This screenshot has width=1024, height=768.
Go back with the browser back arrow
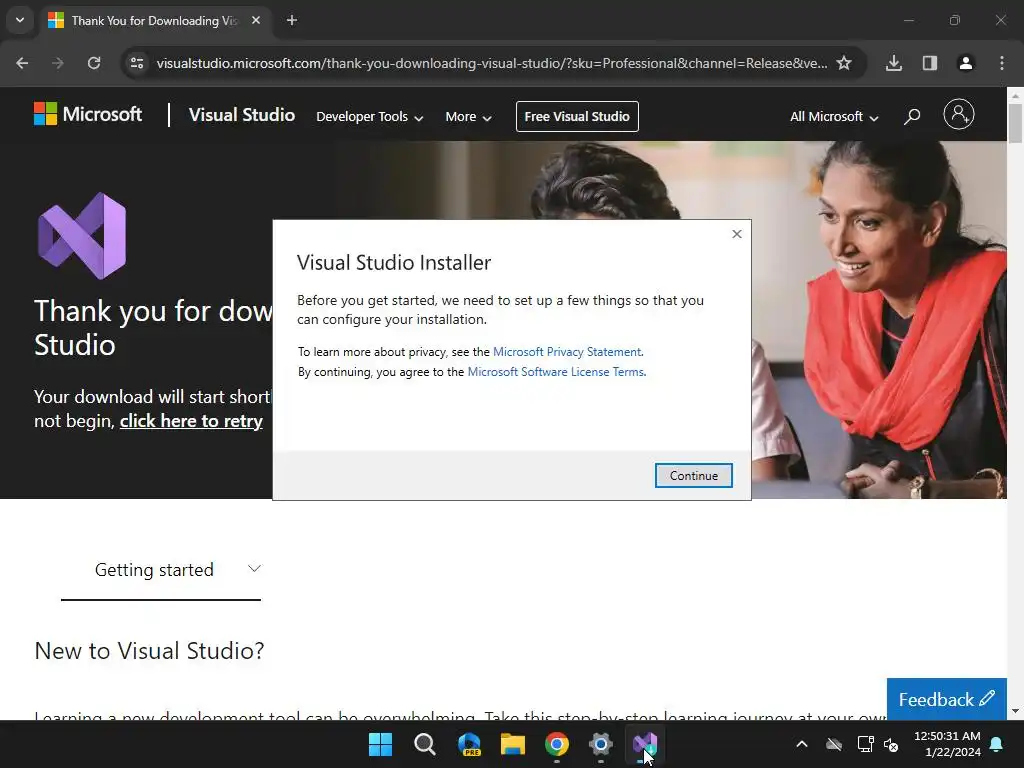point(22,63)
